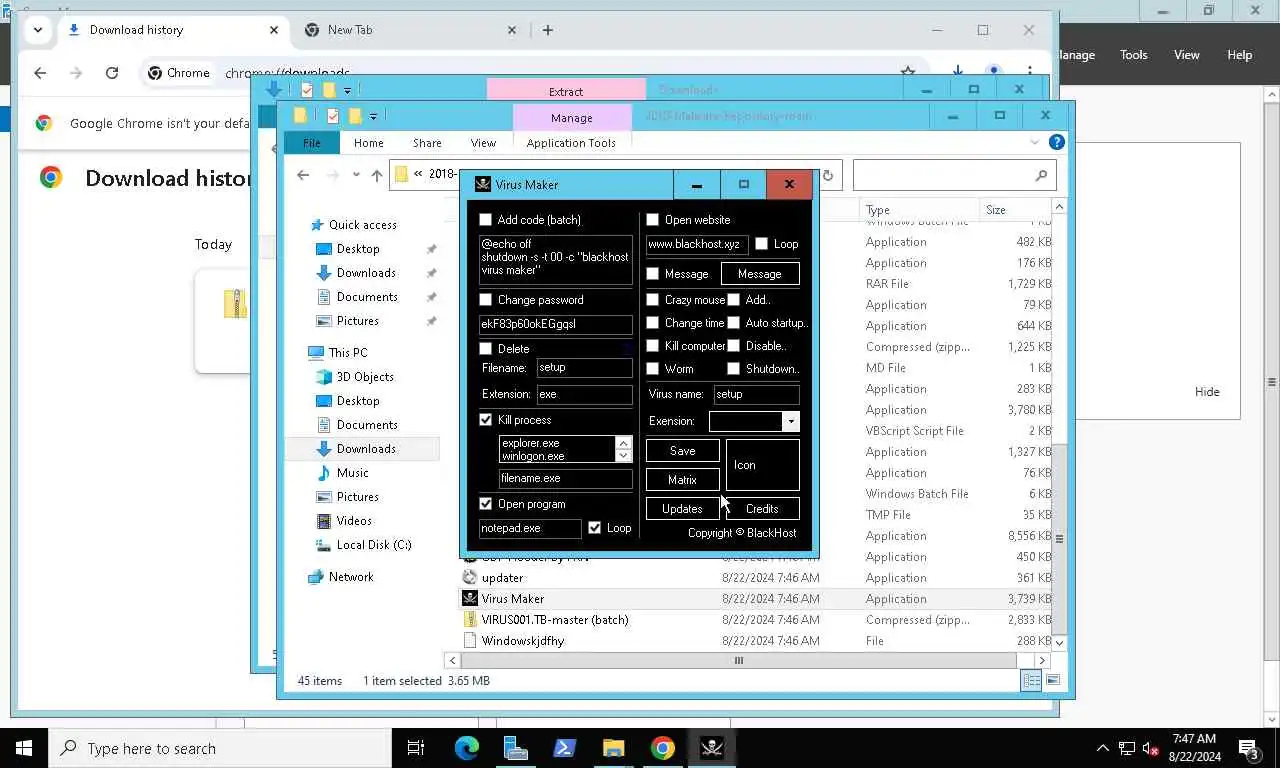Click the taskbar volume icon
The image size is (1280, 768).
[1150, 748]
